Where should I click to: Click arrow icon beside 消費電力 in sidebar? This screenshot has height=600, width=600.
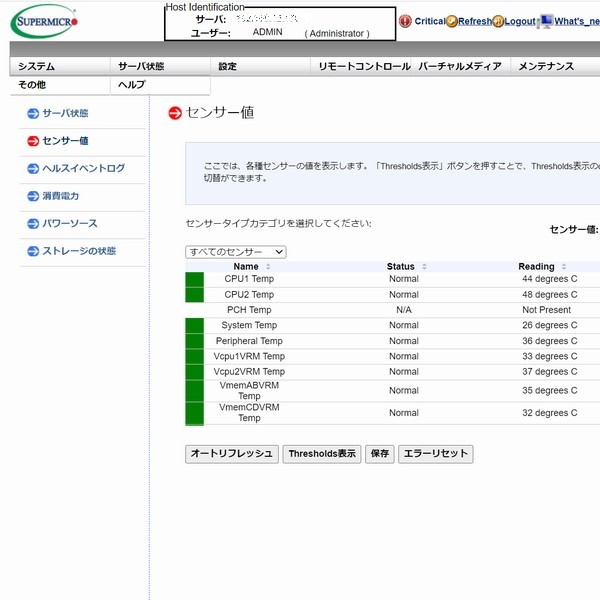[x=33, y=196]
